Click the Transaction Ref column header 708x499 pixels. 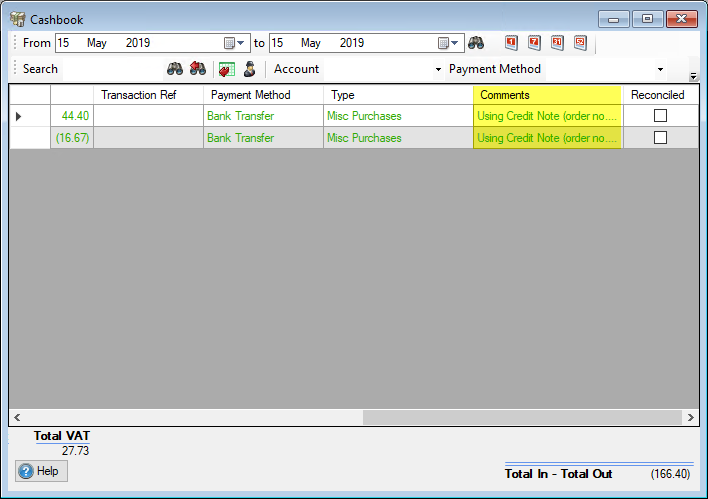tap(148, 95)
